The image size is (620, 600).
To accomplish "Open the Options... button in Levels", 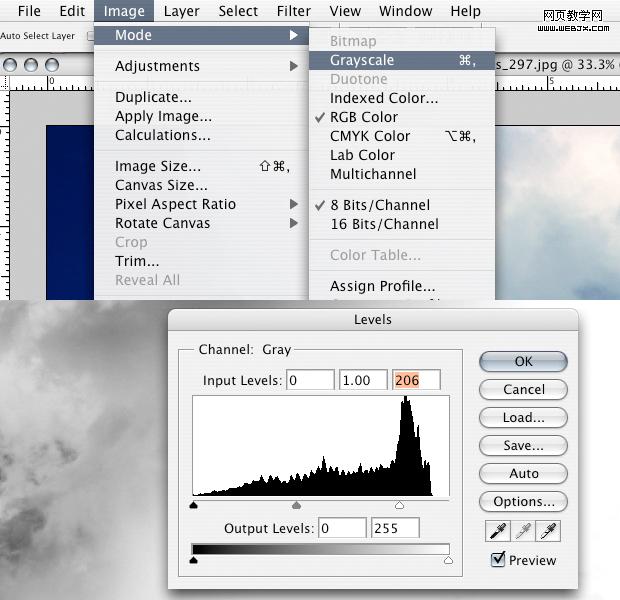I will pyautogui.click(x=523, y=502).
